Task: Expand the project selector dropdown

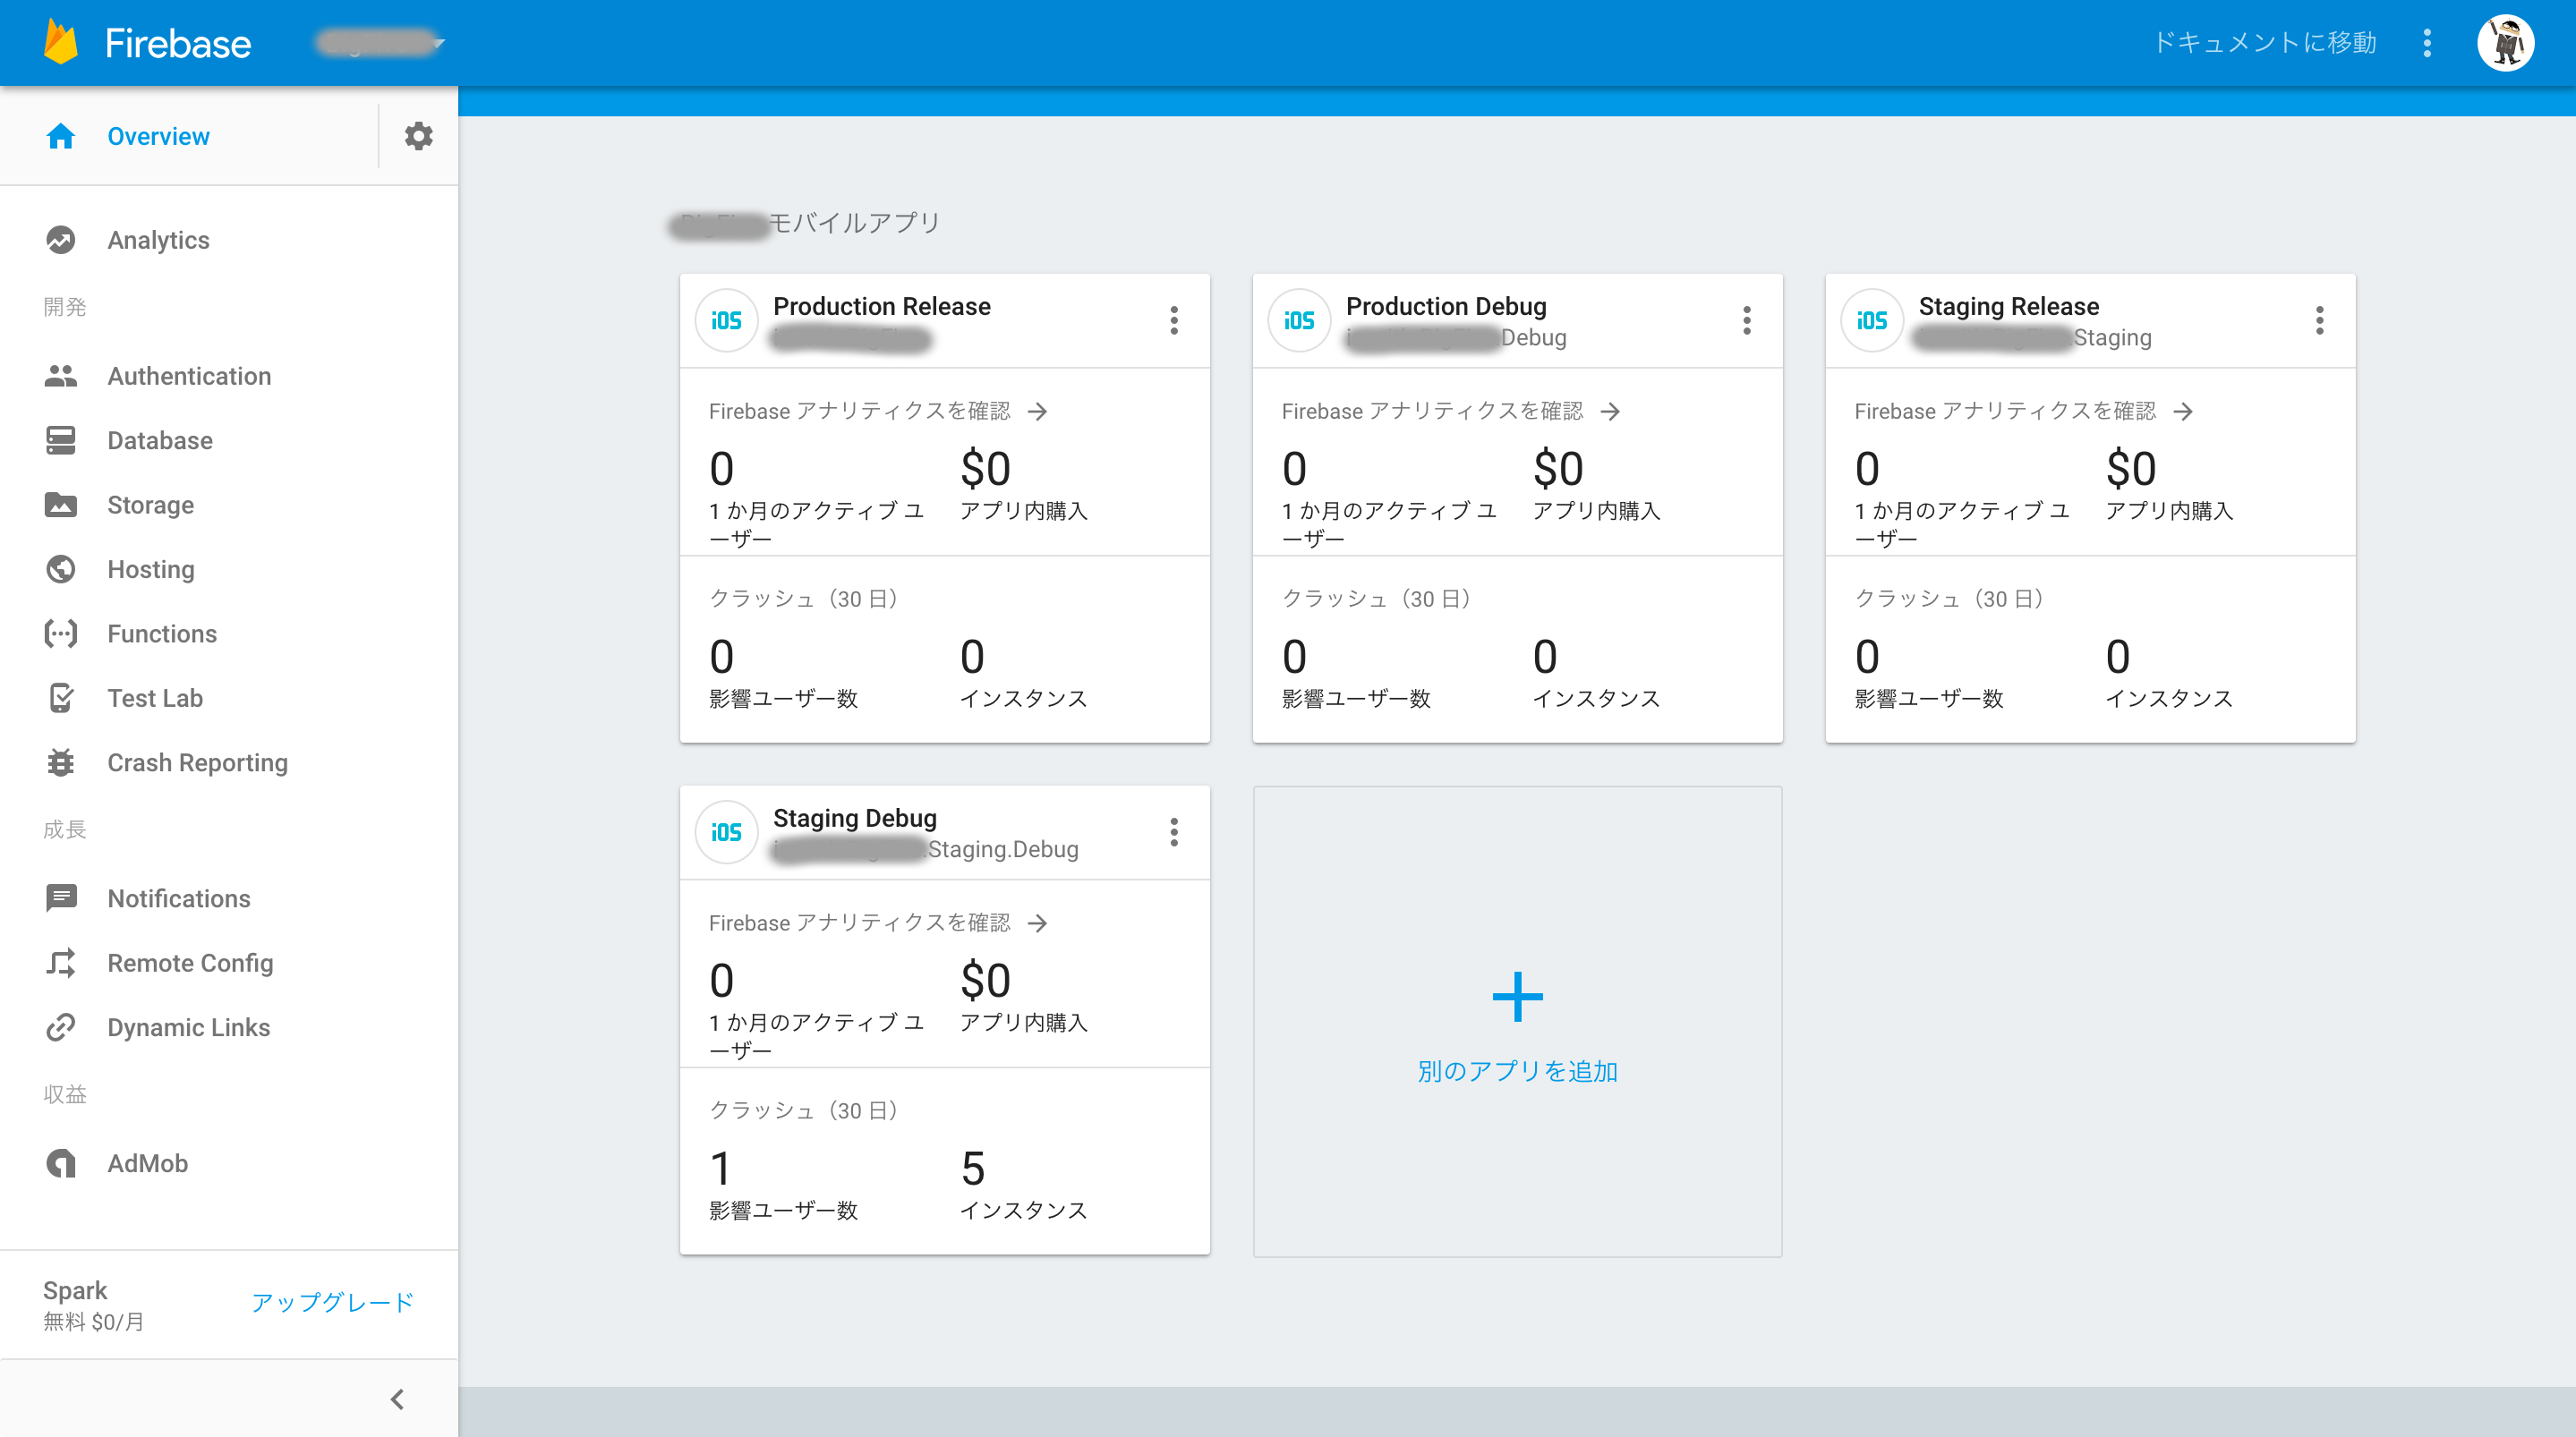Action: click(x=438, y=43)
